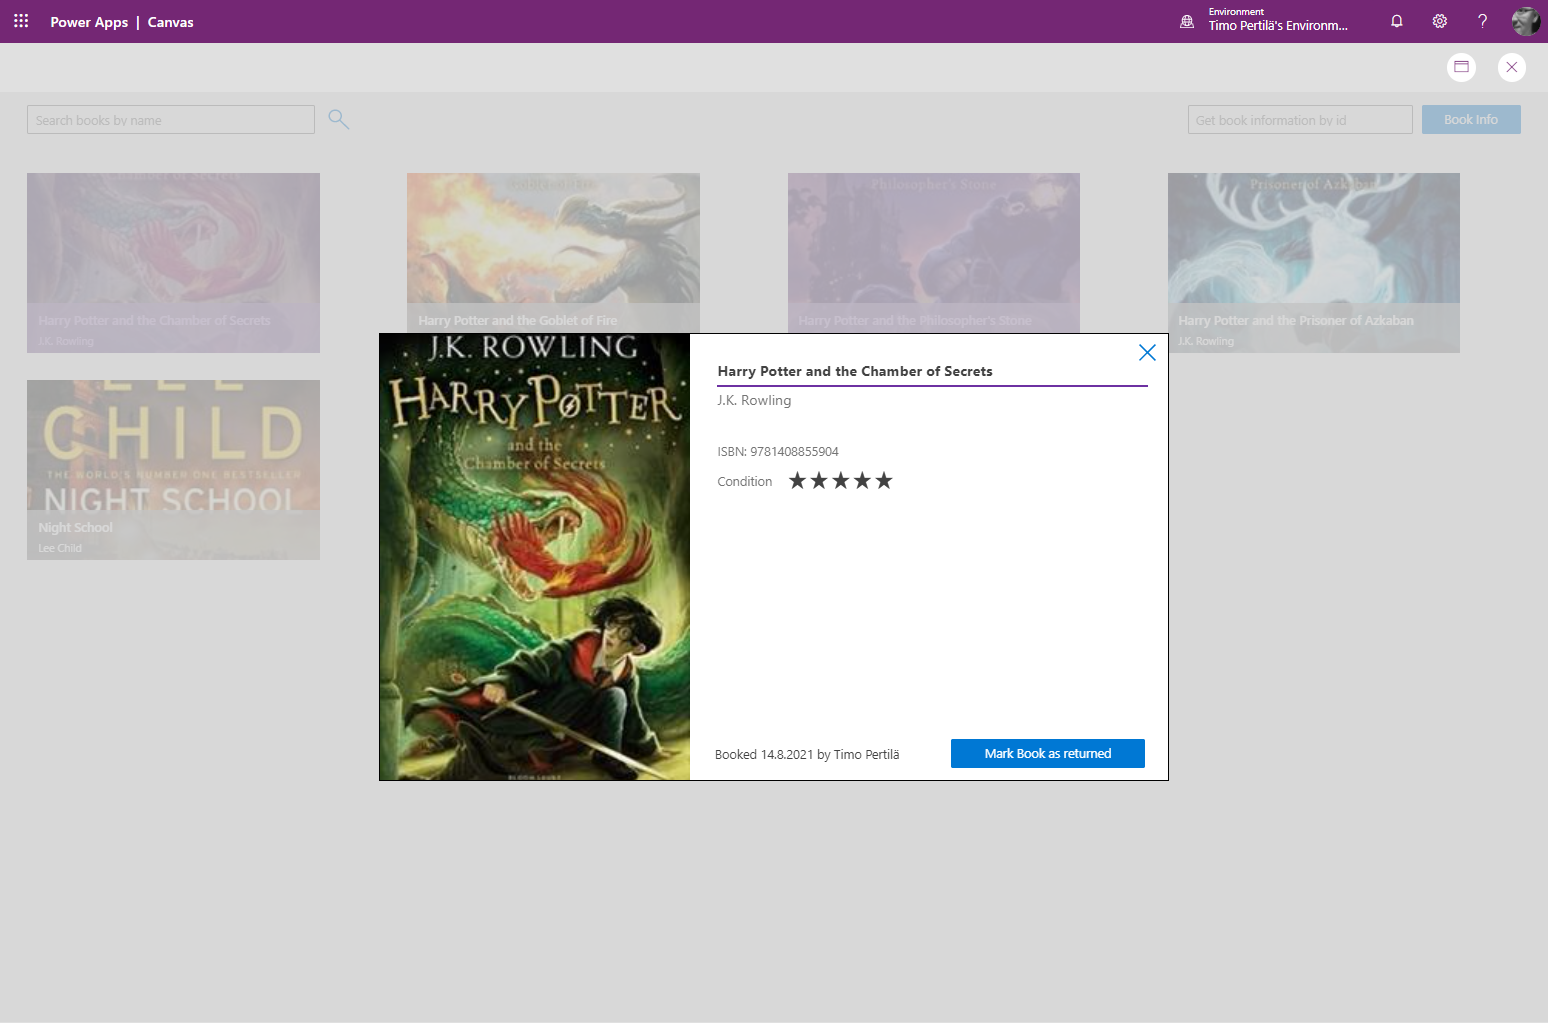Click the Search books by name field
The image size is (1548, 1023).
(x=171, y=120)
